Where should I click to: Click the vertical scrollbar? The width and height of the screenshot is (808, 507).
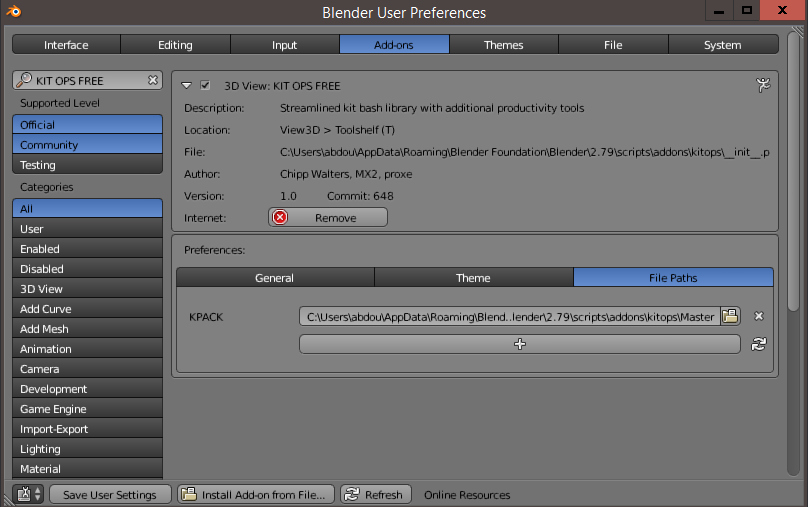[794, 172]
